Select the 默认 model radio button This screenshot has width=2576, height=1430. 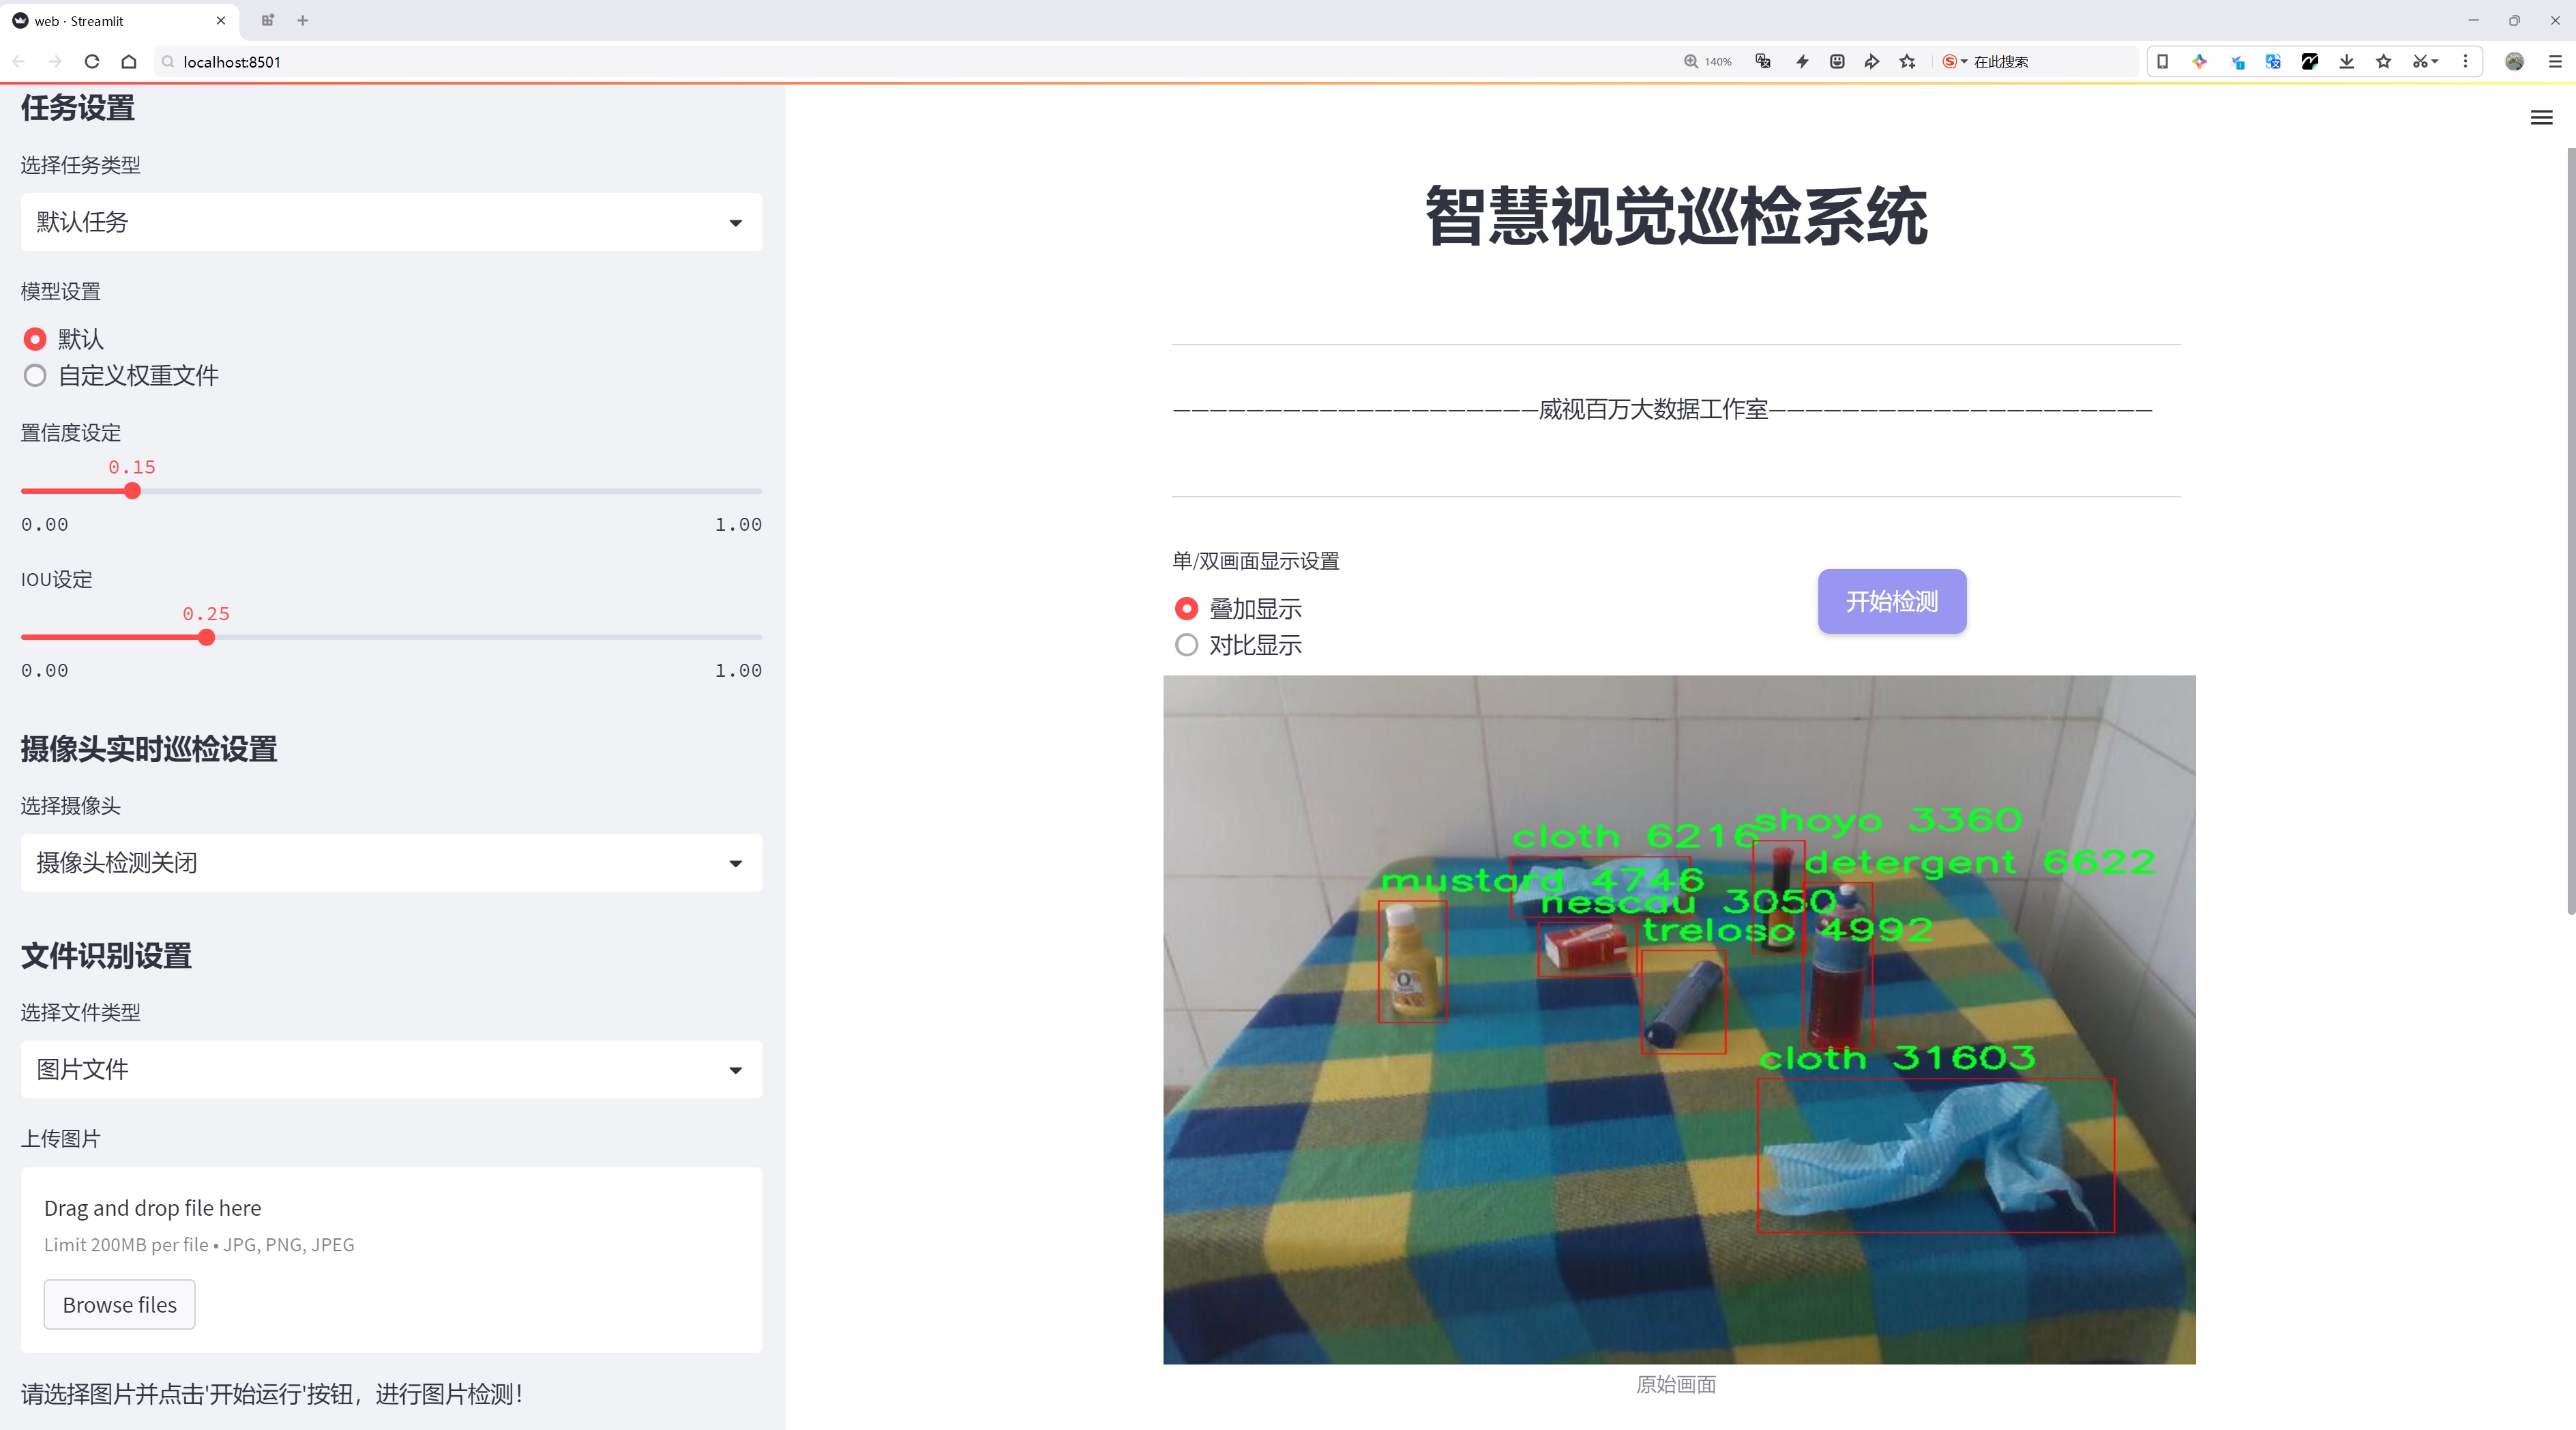click(x=35, y=339)
